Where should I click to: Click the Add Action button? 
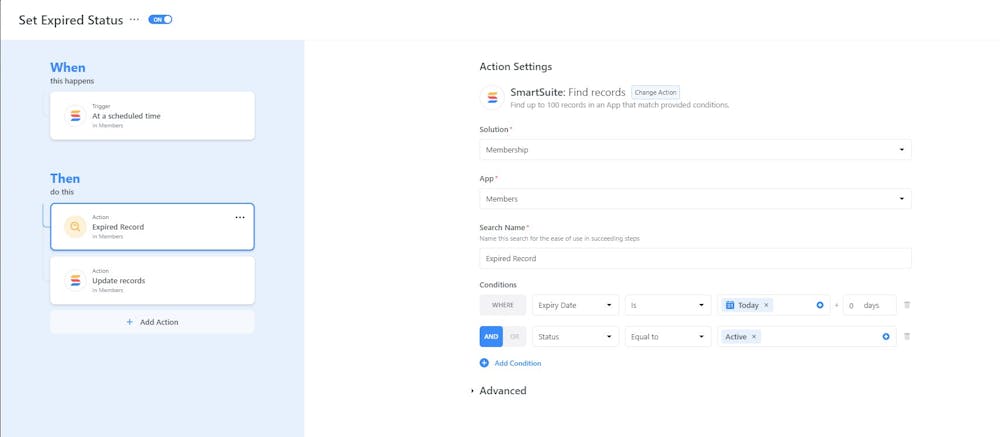(x=152, y=322)
